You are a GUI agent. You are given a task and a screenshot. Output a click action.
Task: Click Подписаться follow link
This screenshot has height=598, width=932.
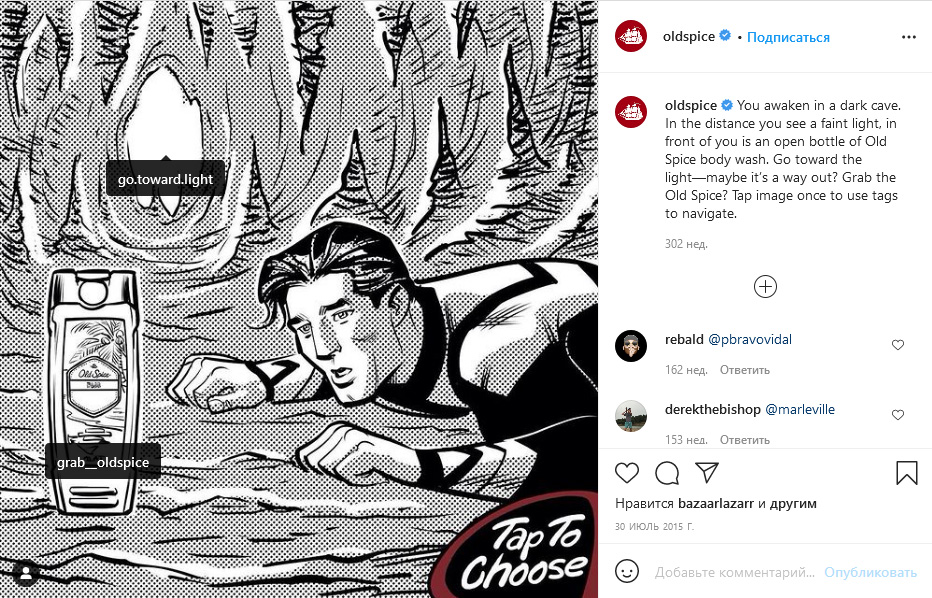[x=788, y=37]
